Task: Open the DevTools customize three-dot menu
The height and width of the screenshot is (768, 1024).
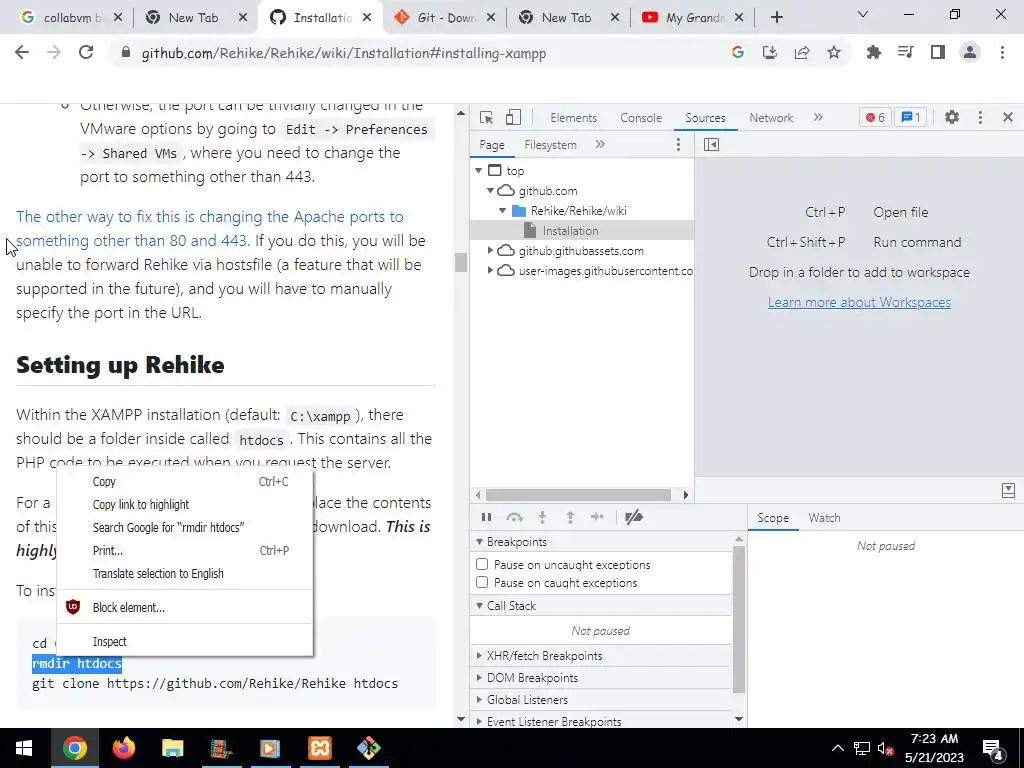Action: click(x=980, y=118)
